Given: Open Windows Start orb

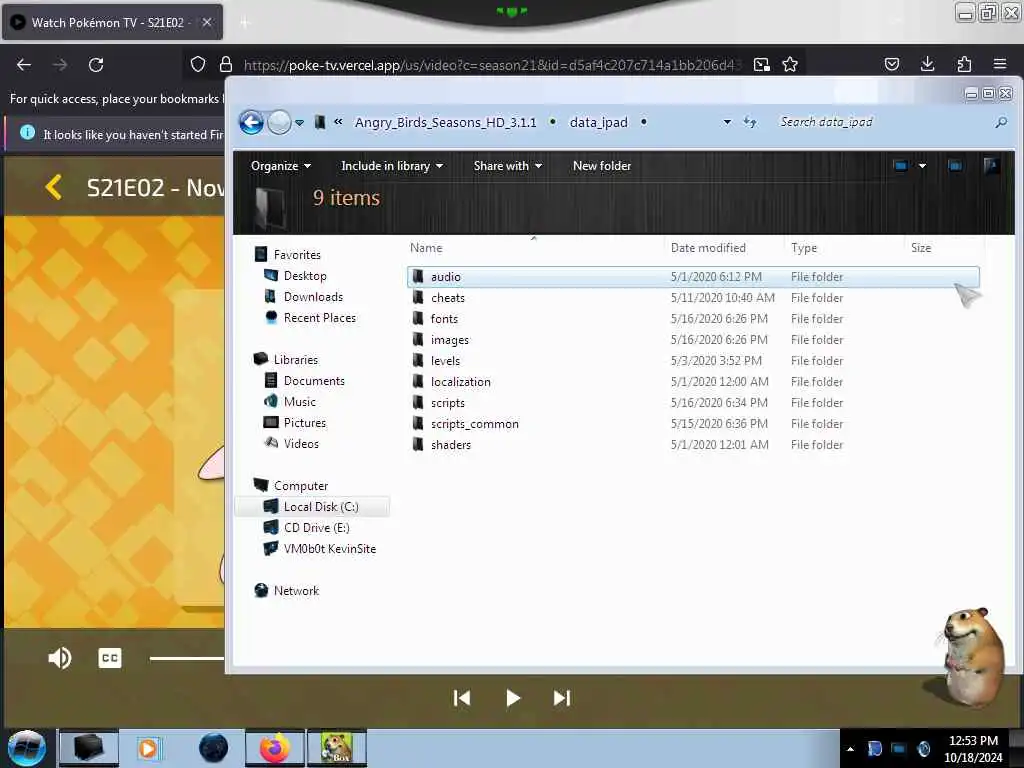Looking at the screenshot, I should [x=26, y=748].
